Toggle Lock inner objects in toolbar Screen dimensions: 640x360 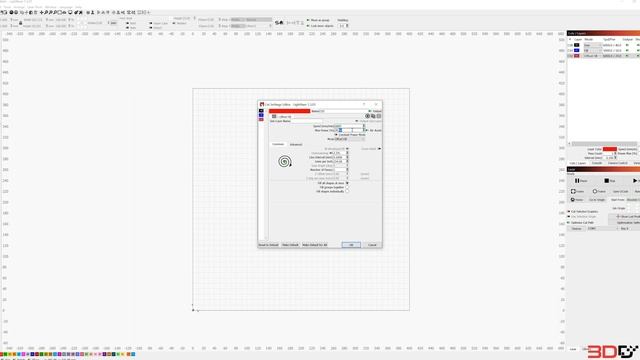(308, 26)
